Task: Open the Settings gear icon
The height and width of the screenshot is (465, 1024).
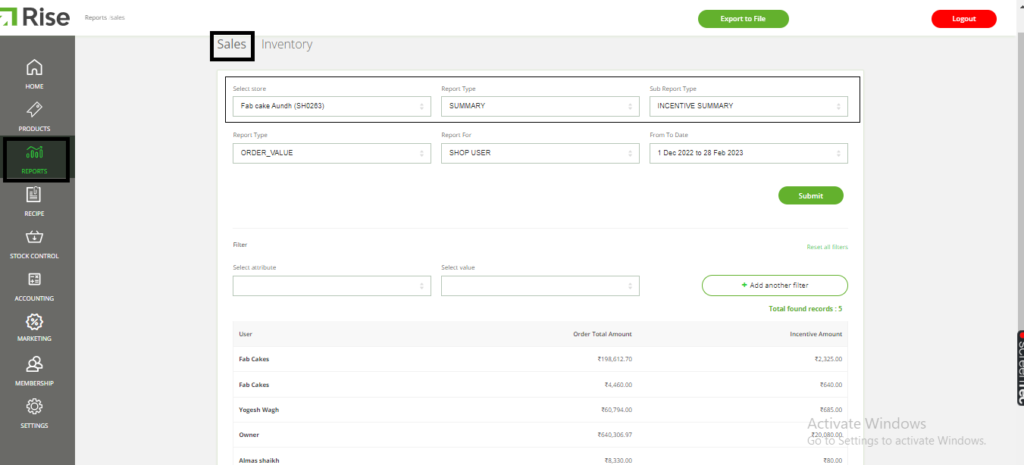Action: [34, 407]
